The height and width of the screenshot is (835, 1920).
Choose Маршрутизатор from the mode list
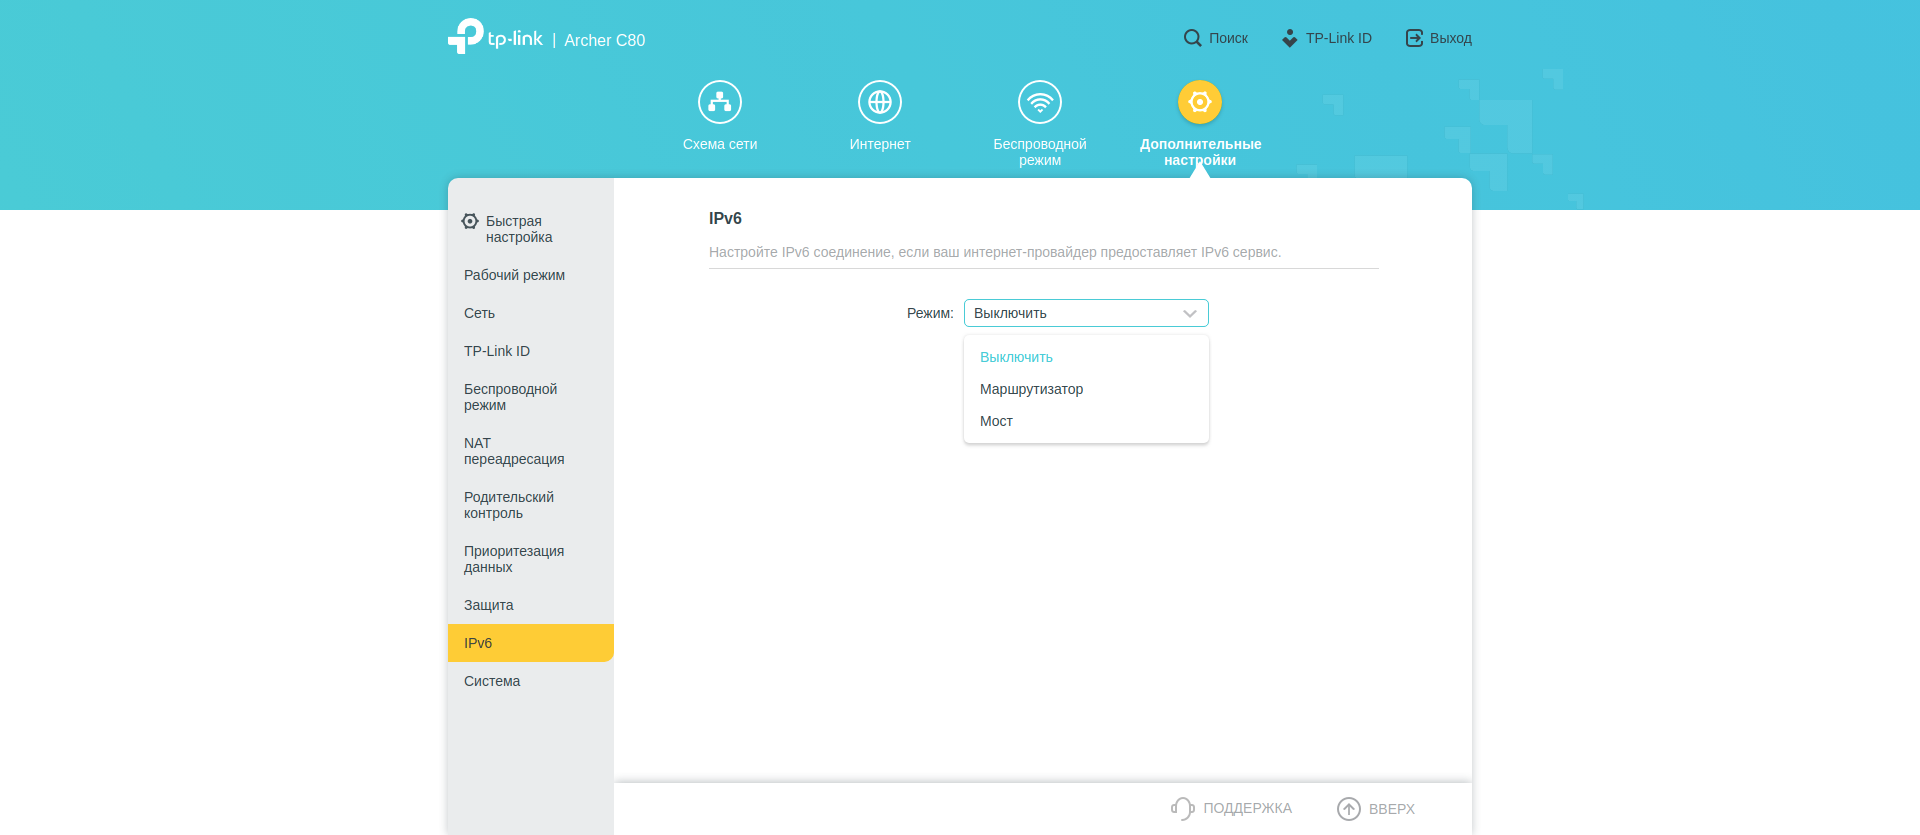(x=1031, y=389)
